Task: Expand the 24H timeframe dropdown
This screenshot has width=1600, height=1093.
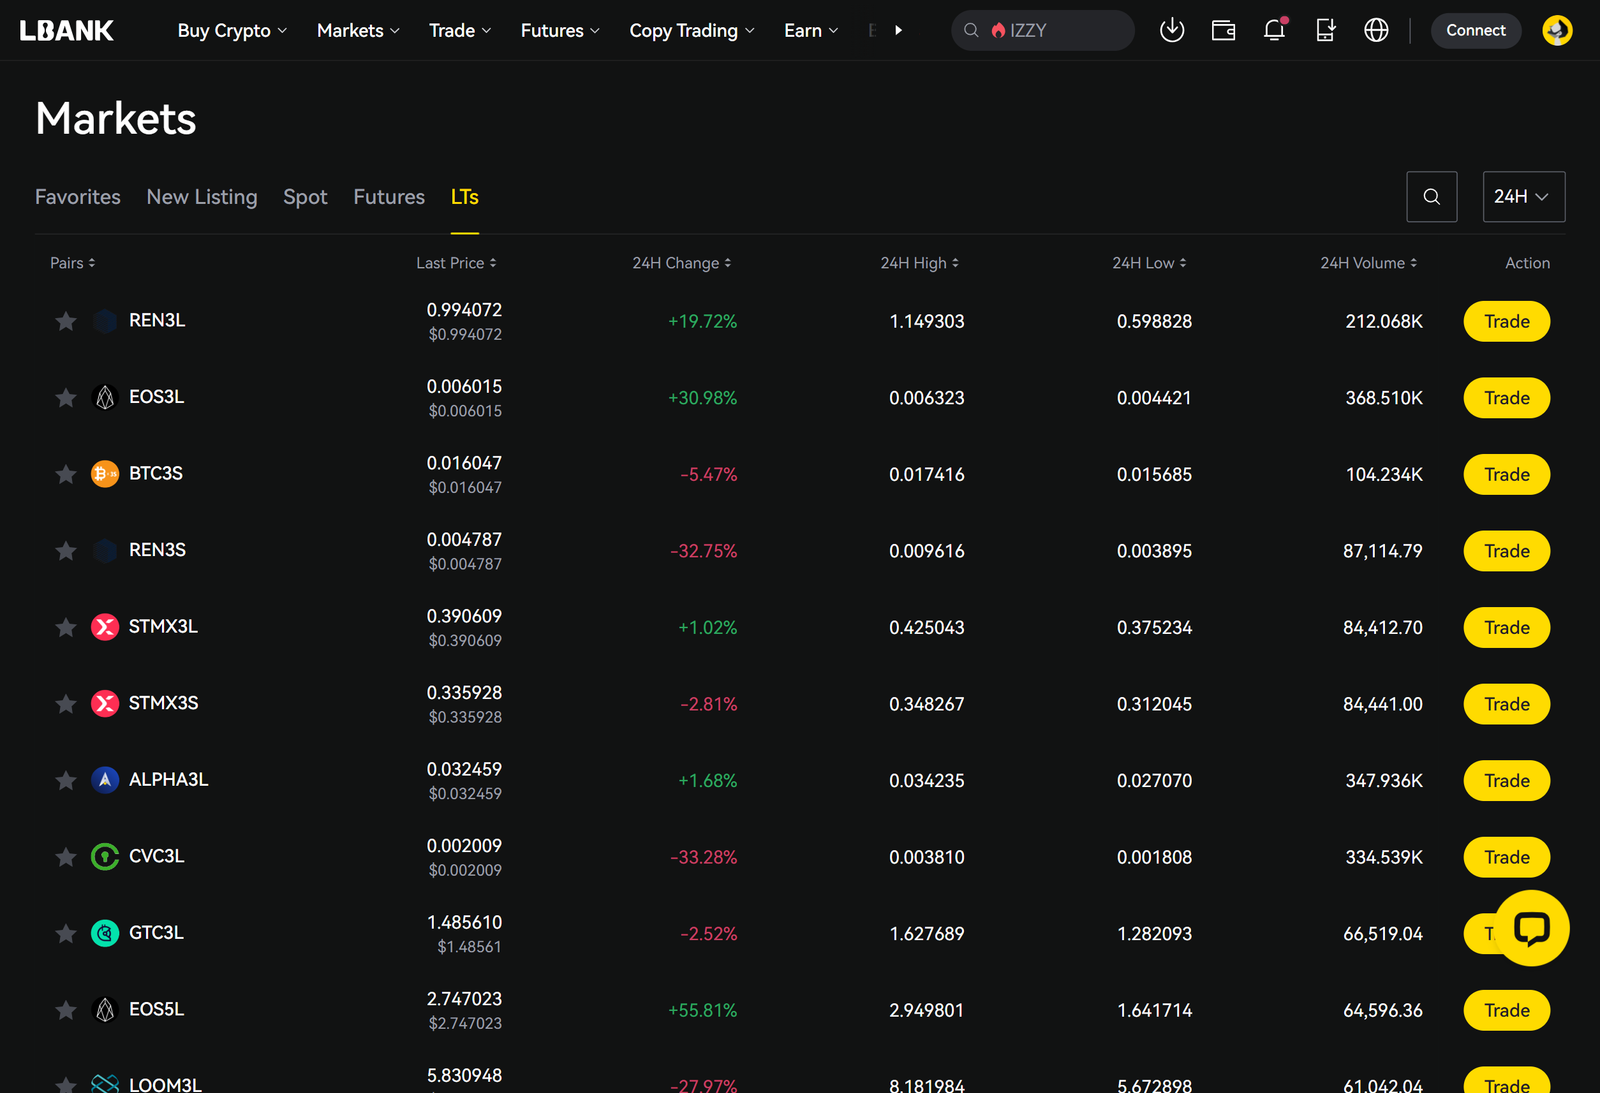Action: coord(1523,197)
